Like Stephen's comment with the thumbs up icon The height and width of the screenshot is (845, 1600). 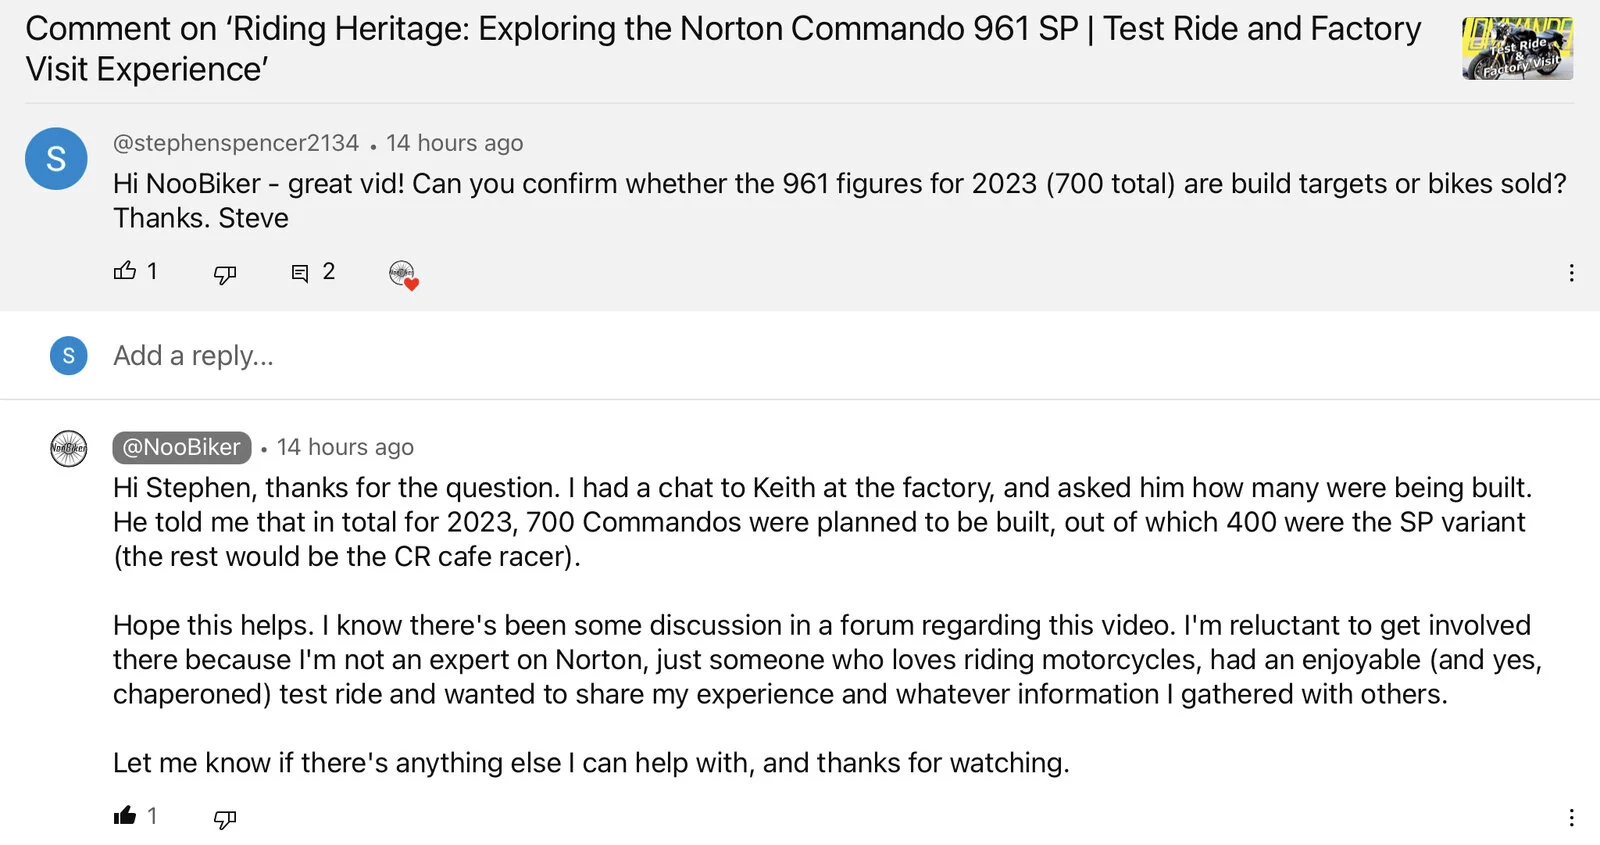tap(124, 271)
